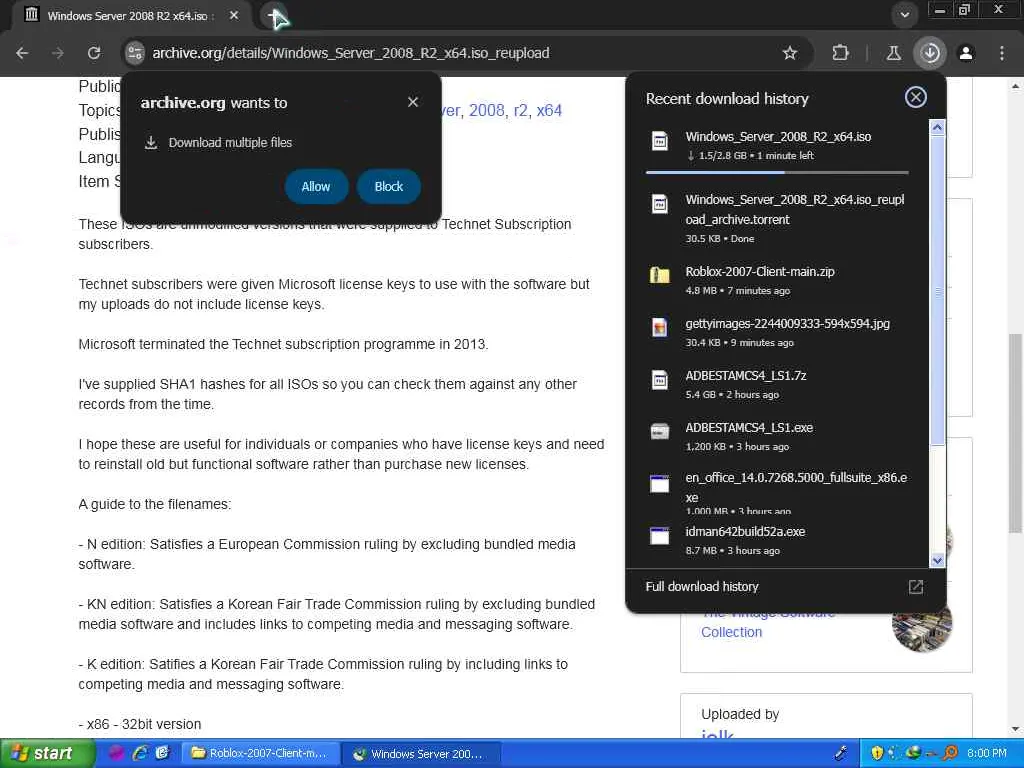Click Windows_Server_2008_R2_x64.iso download entry

(777, 145)
